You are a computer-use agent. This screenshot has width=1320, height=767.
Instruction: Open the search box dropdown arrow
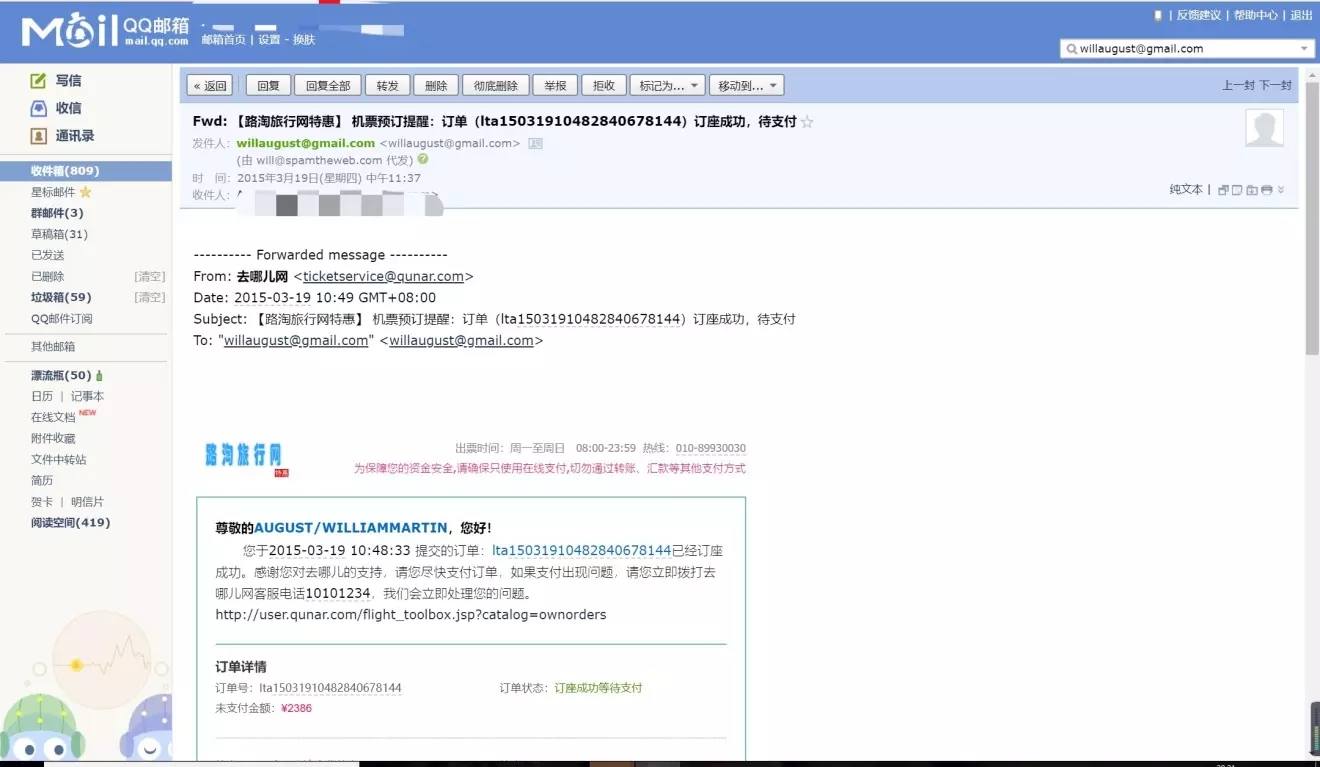pyautogui.click(x=1305, y=48)
